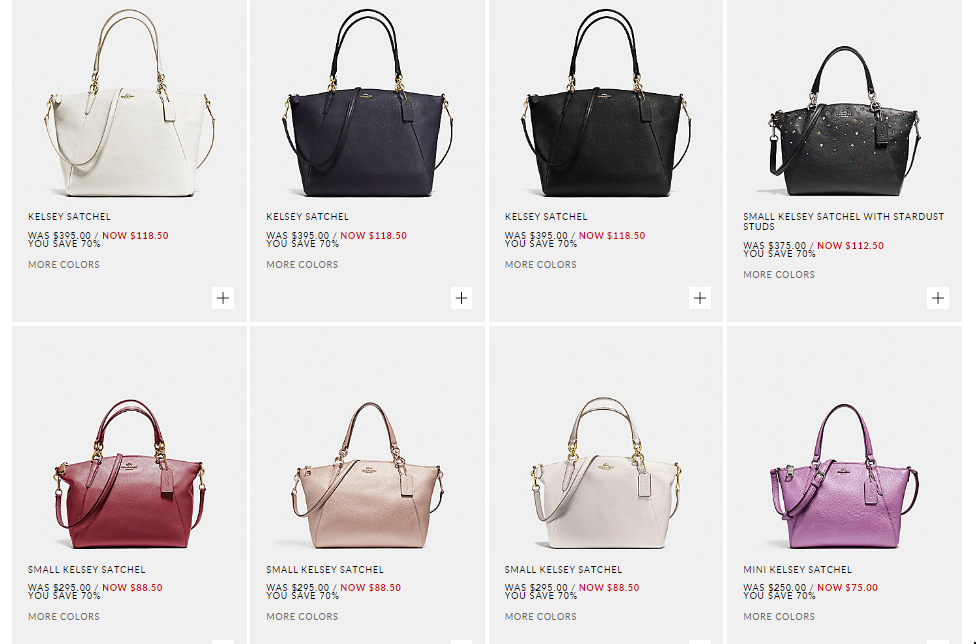Open the purple Mini Kelsey Satchel image
Screen dimensions: 976x644
tap(845, 476)
